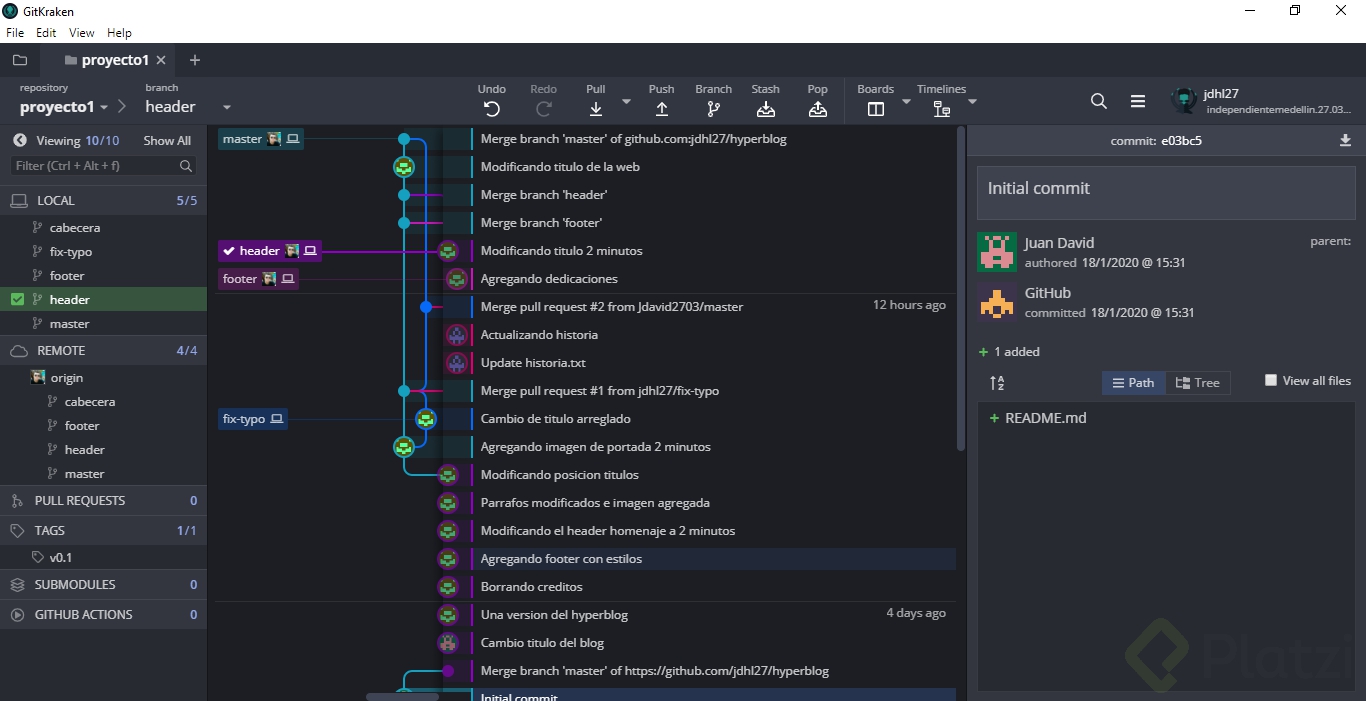Add a new tab with plus button

(195, 60)
